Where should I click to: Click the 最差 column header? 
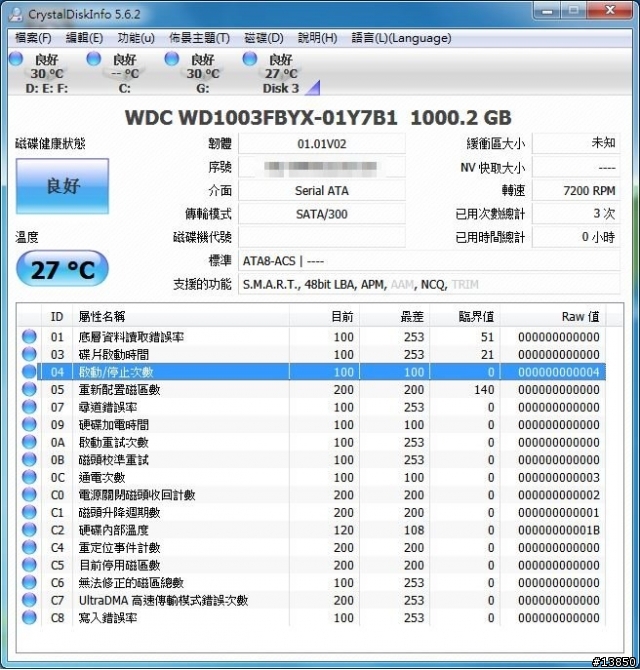point(395,317)
